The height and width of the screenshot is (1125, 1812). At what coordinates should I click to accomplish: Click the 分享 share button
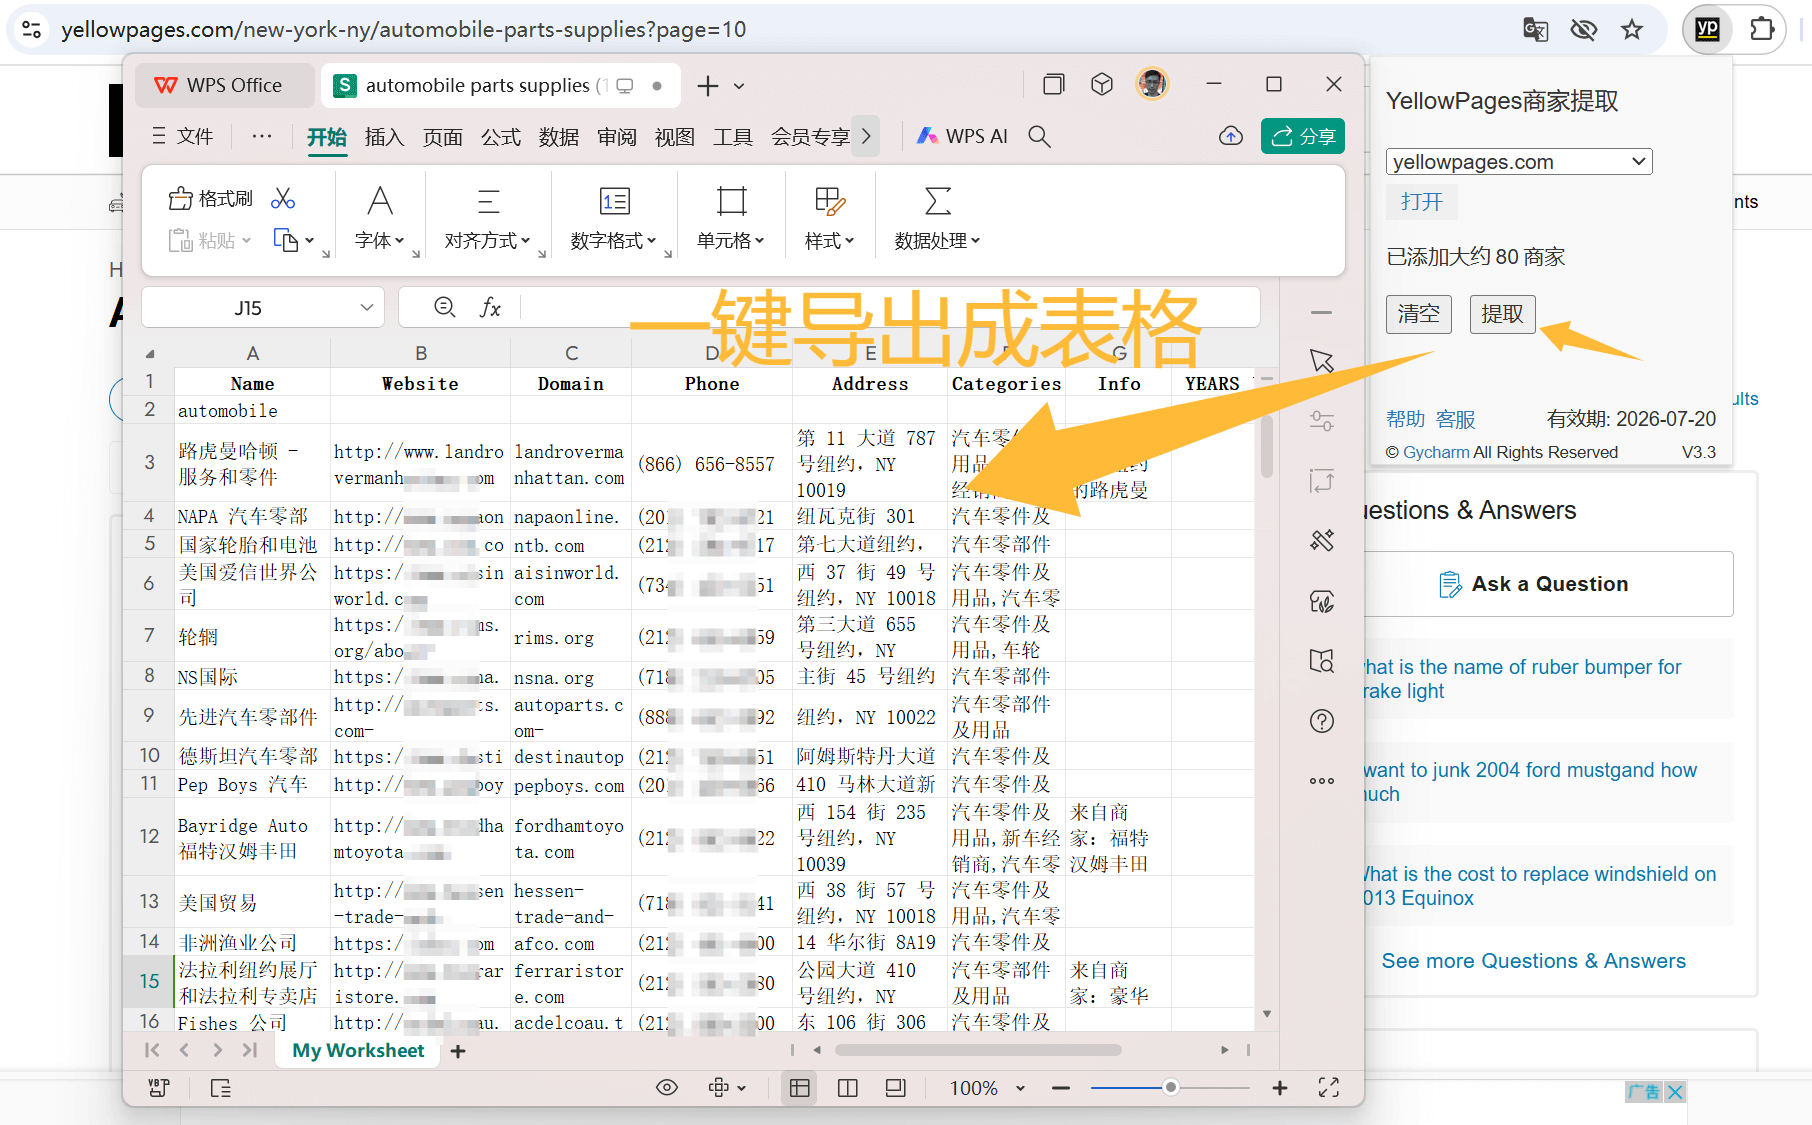[1303, 136]
